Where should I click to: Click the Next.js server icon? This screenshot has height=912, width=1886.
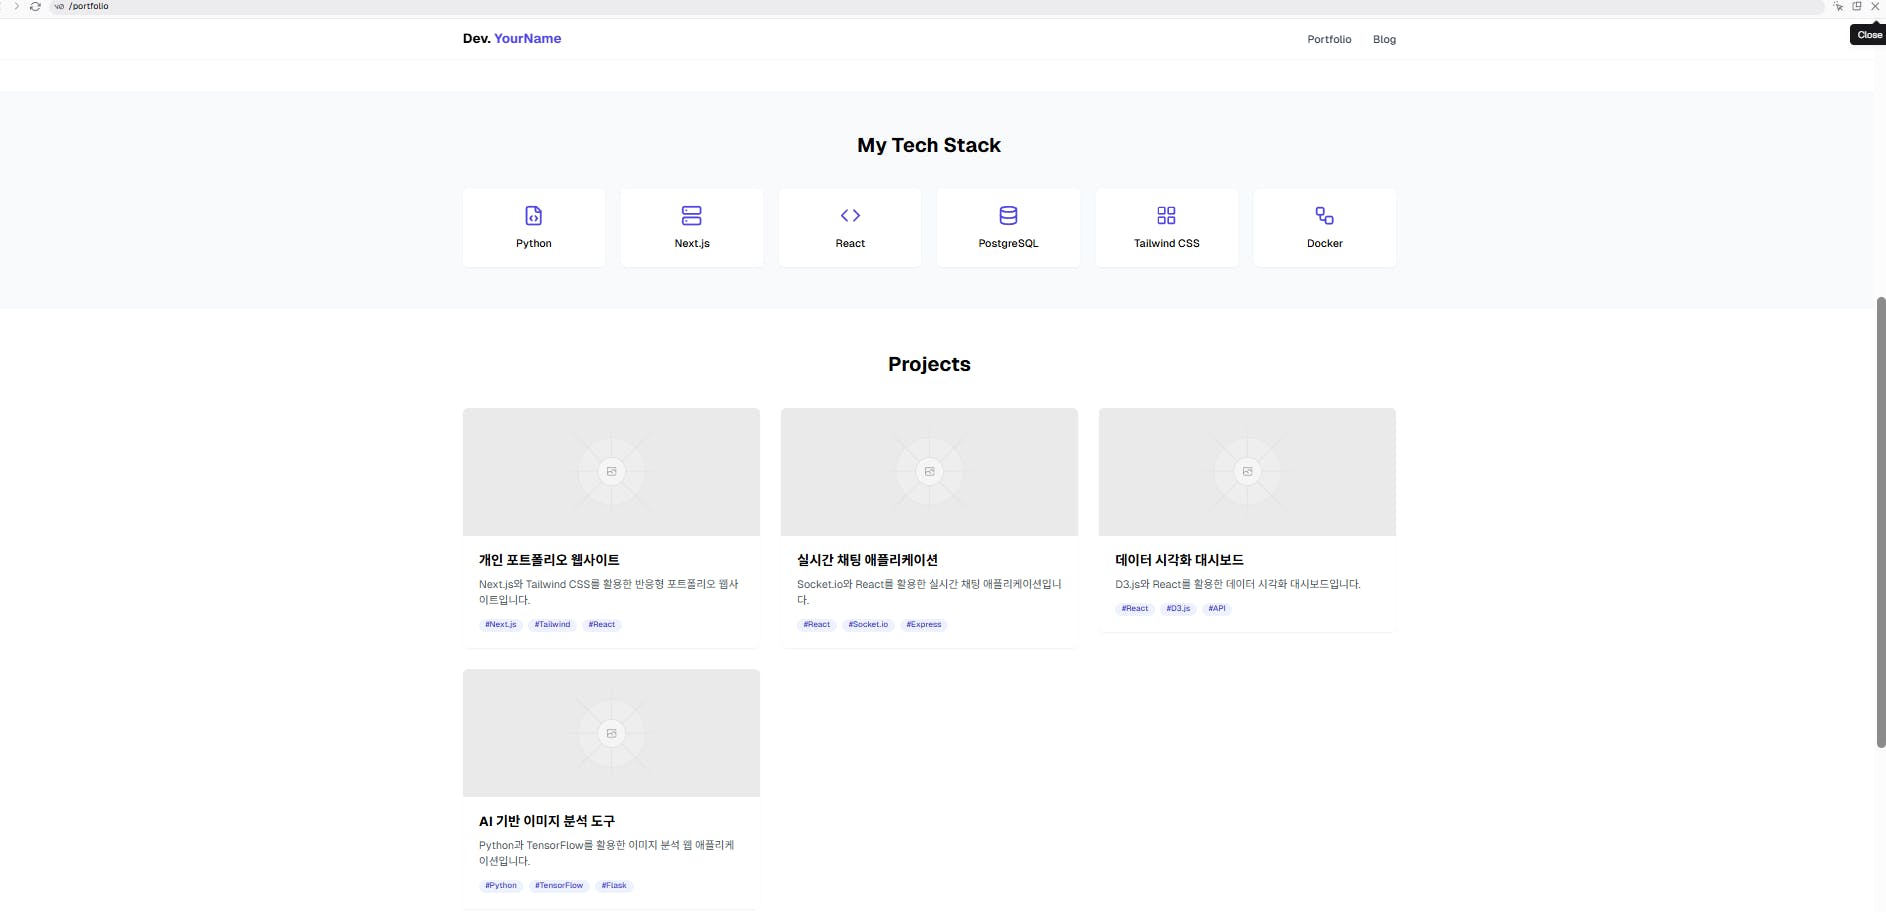click(x=691, y=215)
